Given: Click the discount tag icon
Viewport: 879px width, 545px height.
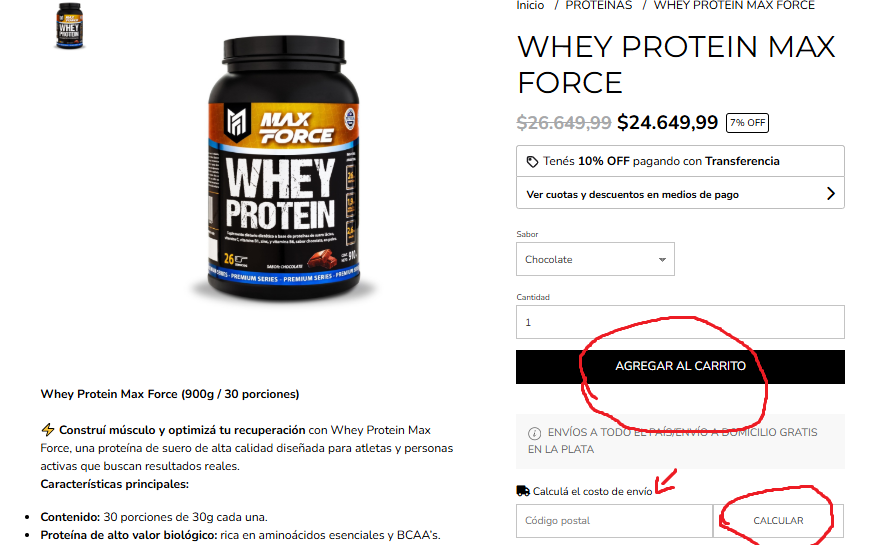Looking at the screenshot, I should tap(532, 162).
